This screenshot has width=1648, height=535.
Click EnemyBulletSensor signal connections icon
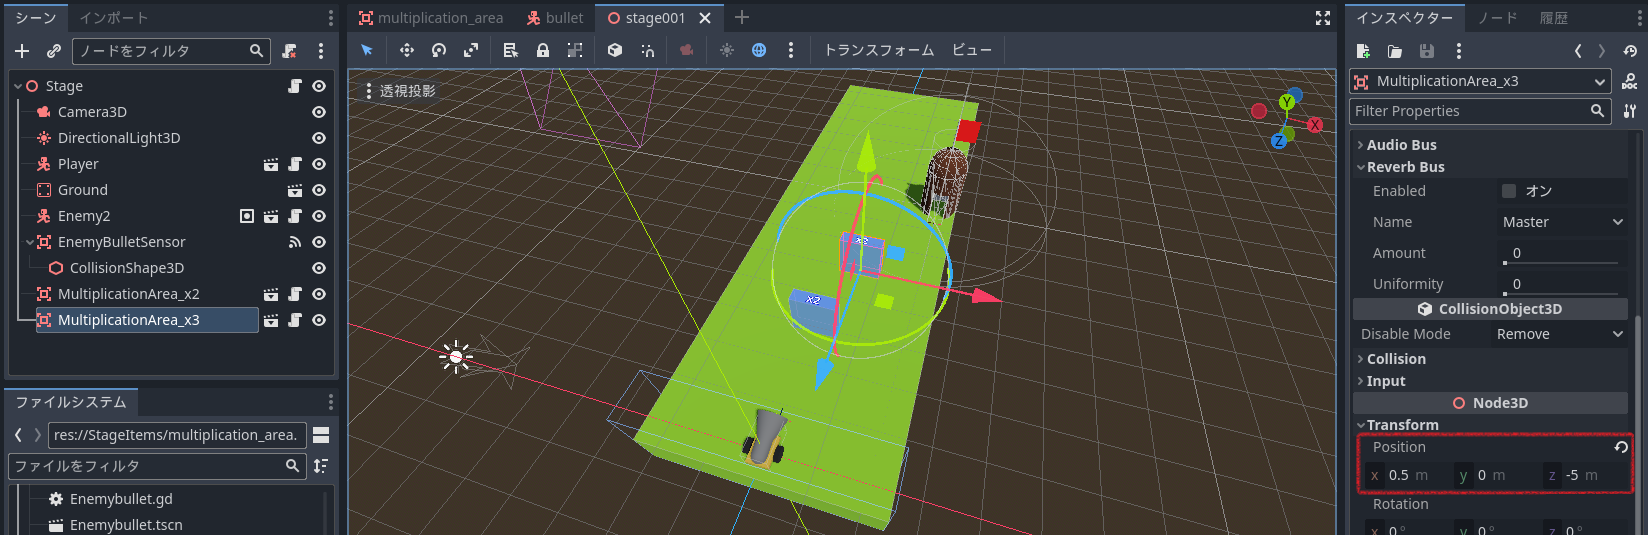(295, 242)
